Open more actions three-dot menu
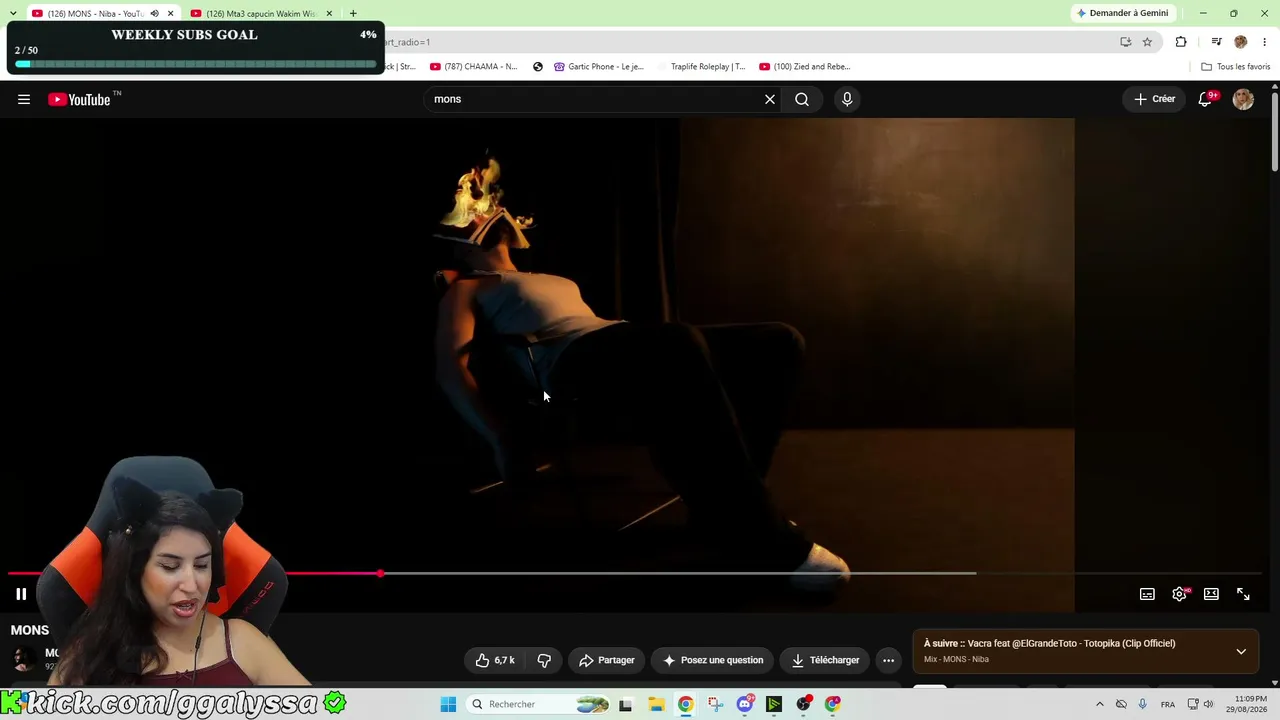 pos(888,660)
